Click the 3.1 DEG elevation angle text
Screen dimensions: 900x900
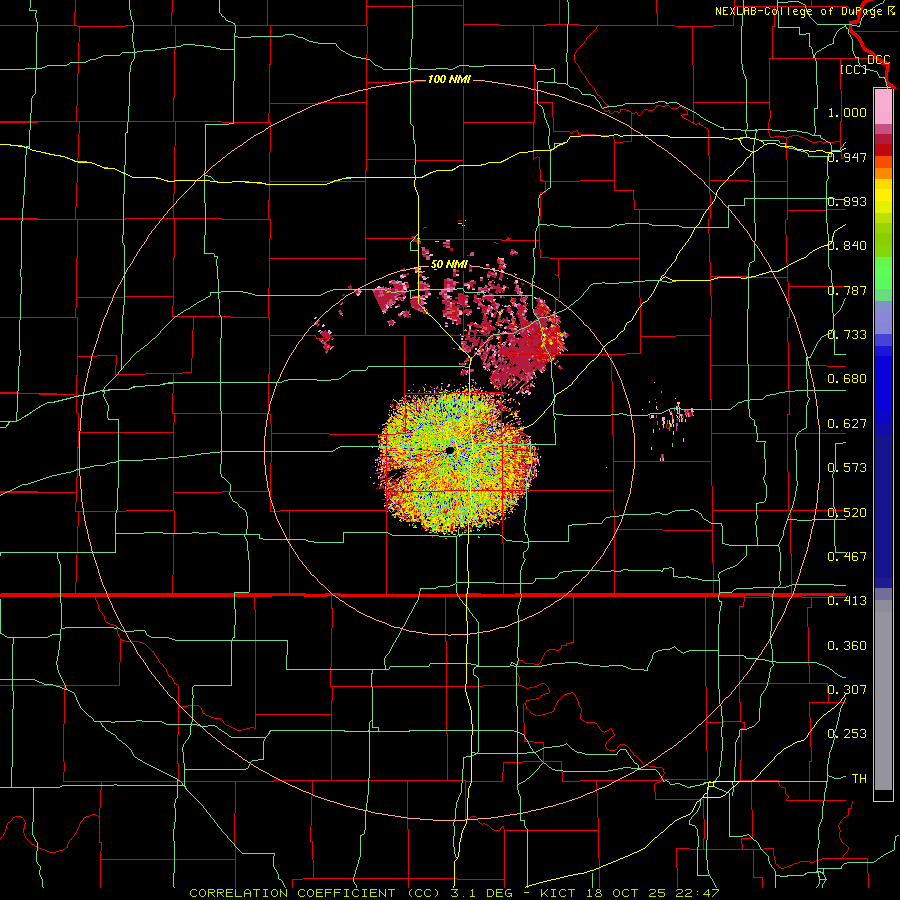tap(480, 893)
